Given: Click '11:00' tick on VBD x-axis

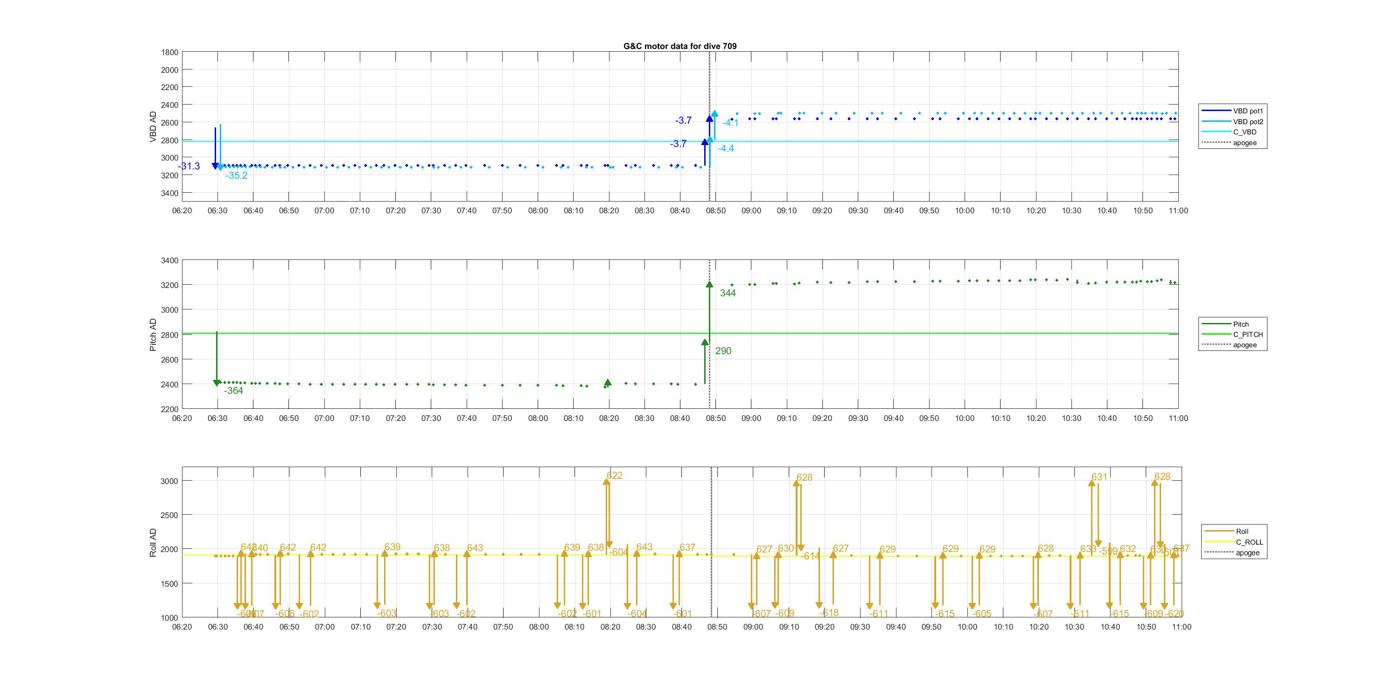Looking at the screenshot, I should pos(1178,210).
